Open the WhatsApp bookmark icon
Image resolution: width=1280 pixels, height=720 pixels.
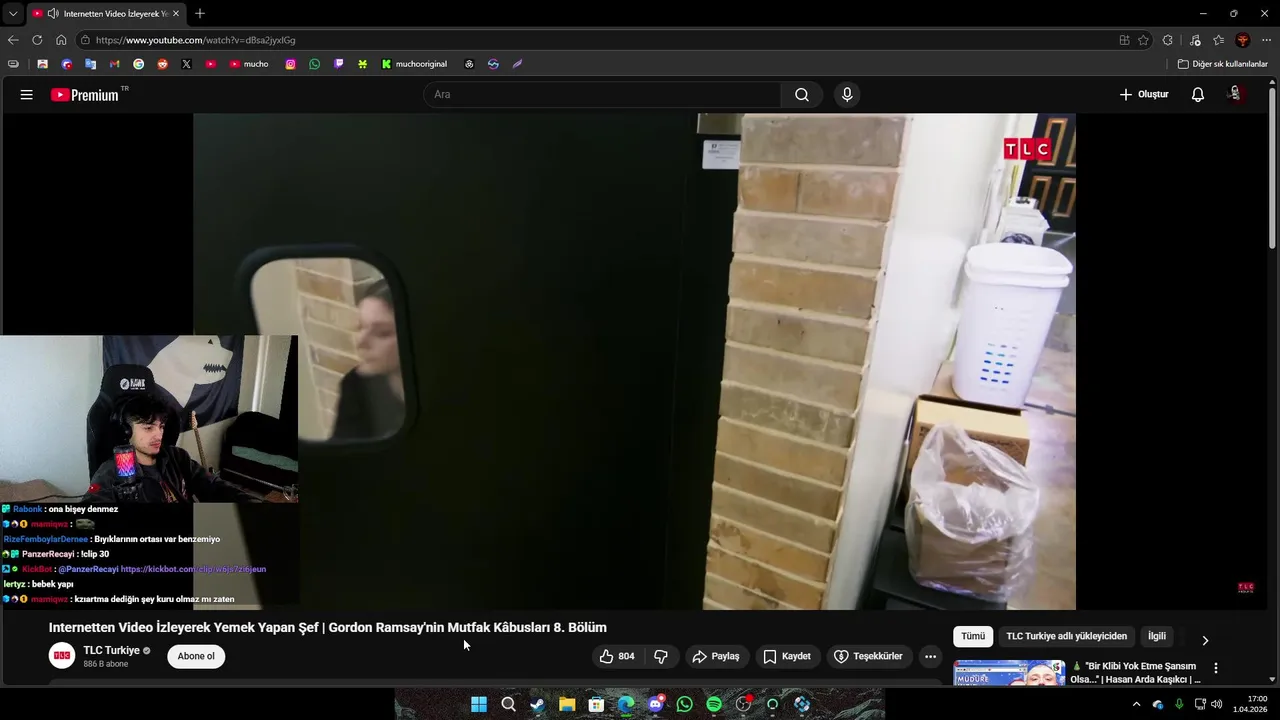coord(315,64)
